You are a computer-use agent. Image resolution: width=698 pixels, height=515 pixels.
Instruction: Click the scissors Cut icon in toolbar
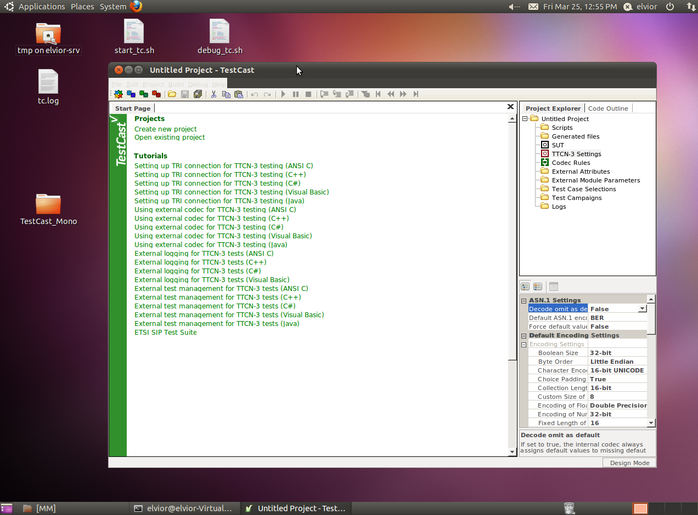point(213,94)
